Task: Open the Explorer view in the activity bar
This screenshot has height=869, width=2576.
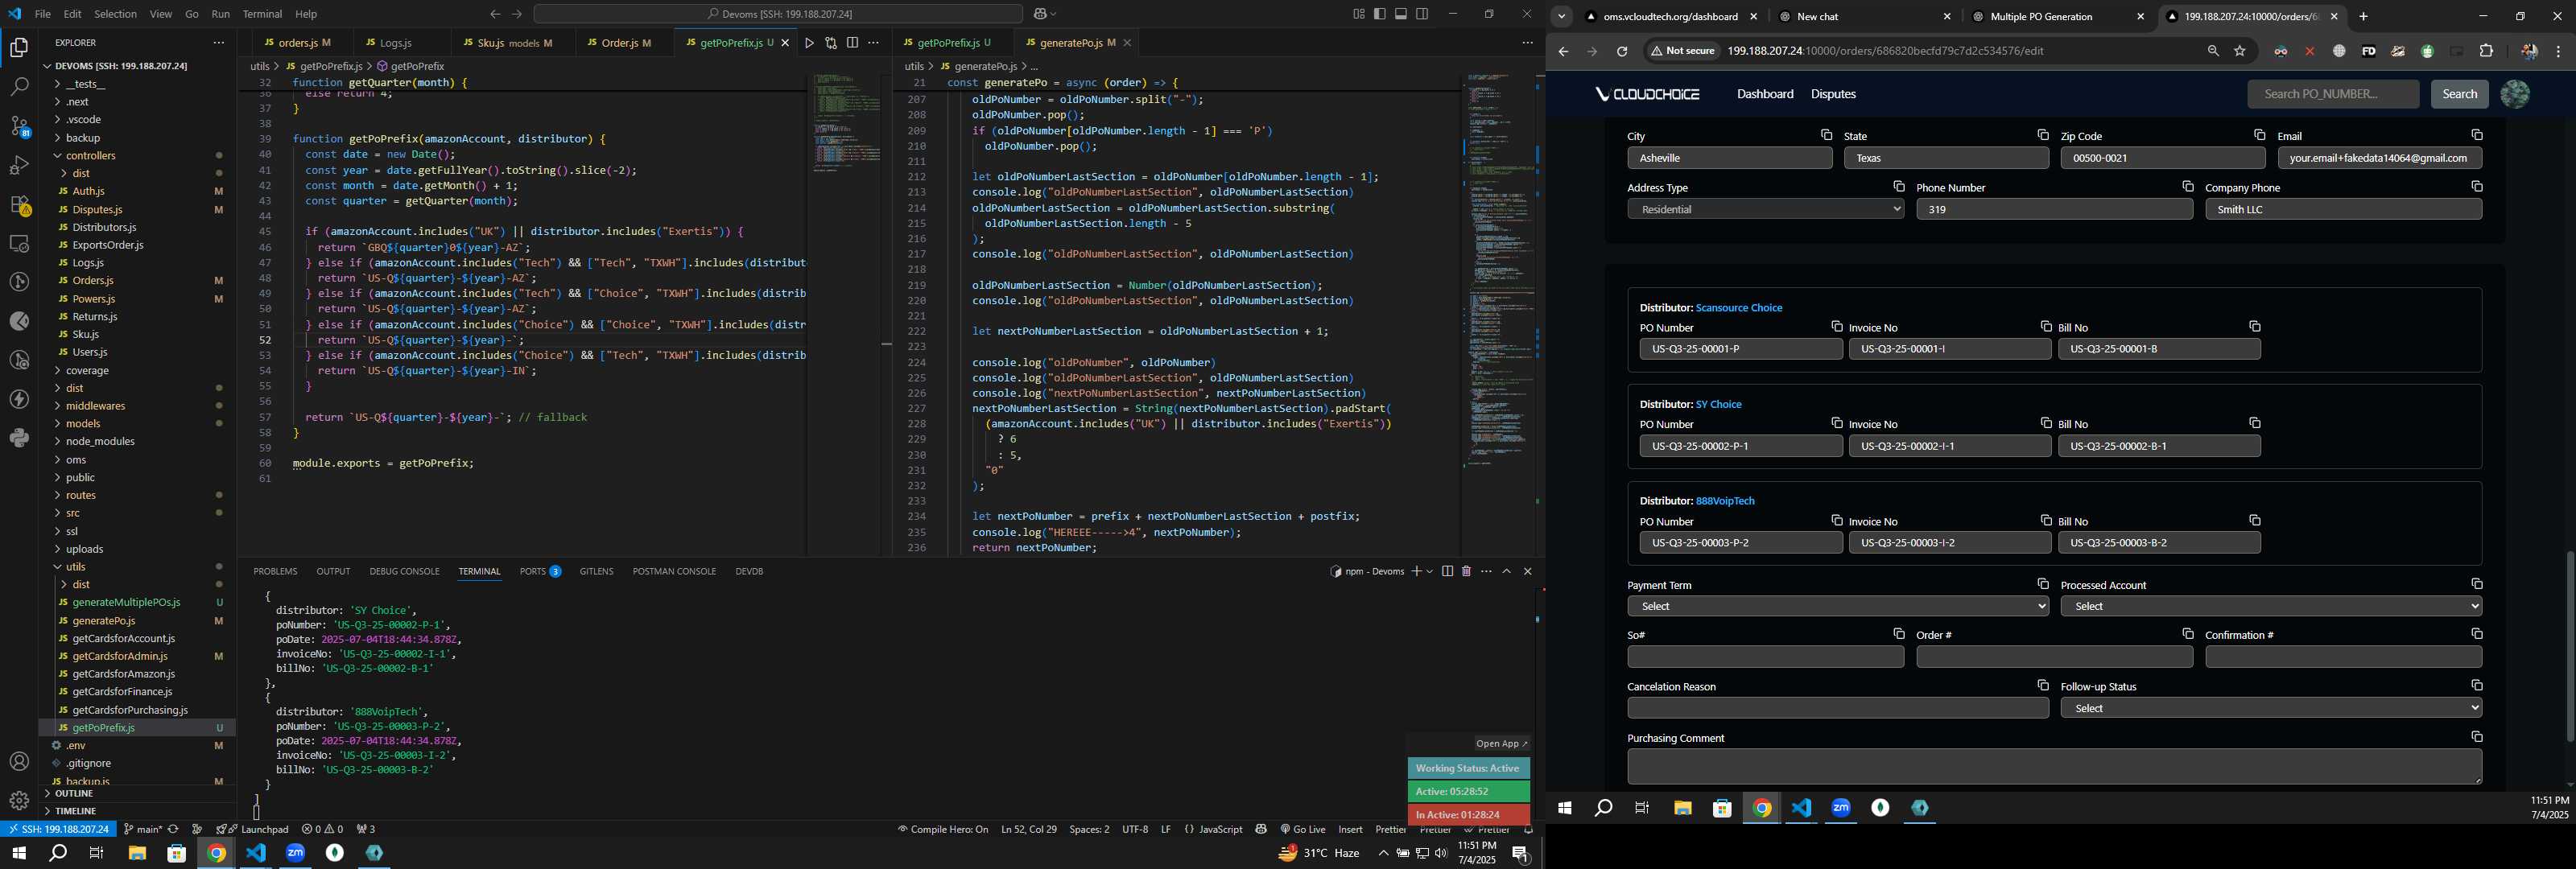Action: (19, 47)
